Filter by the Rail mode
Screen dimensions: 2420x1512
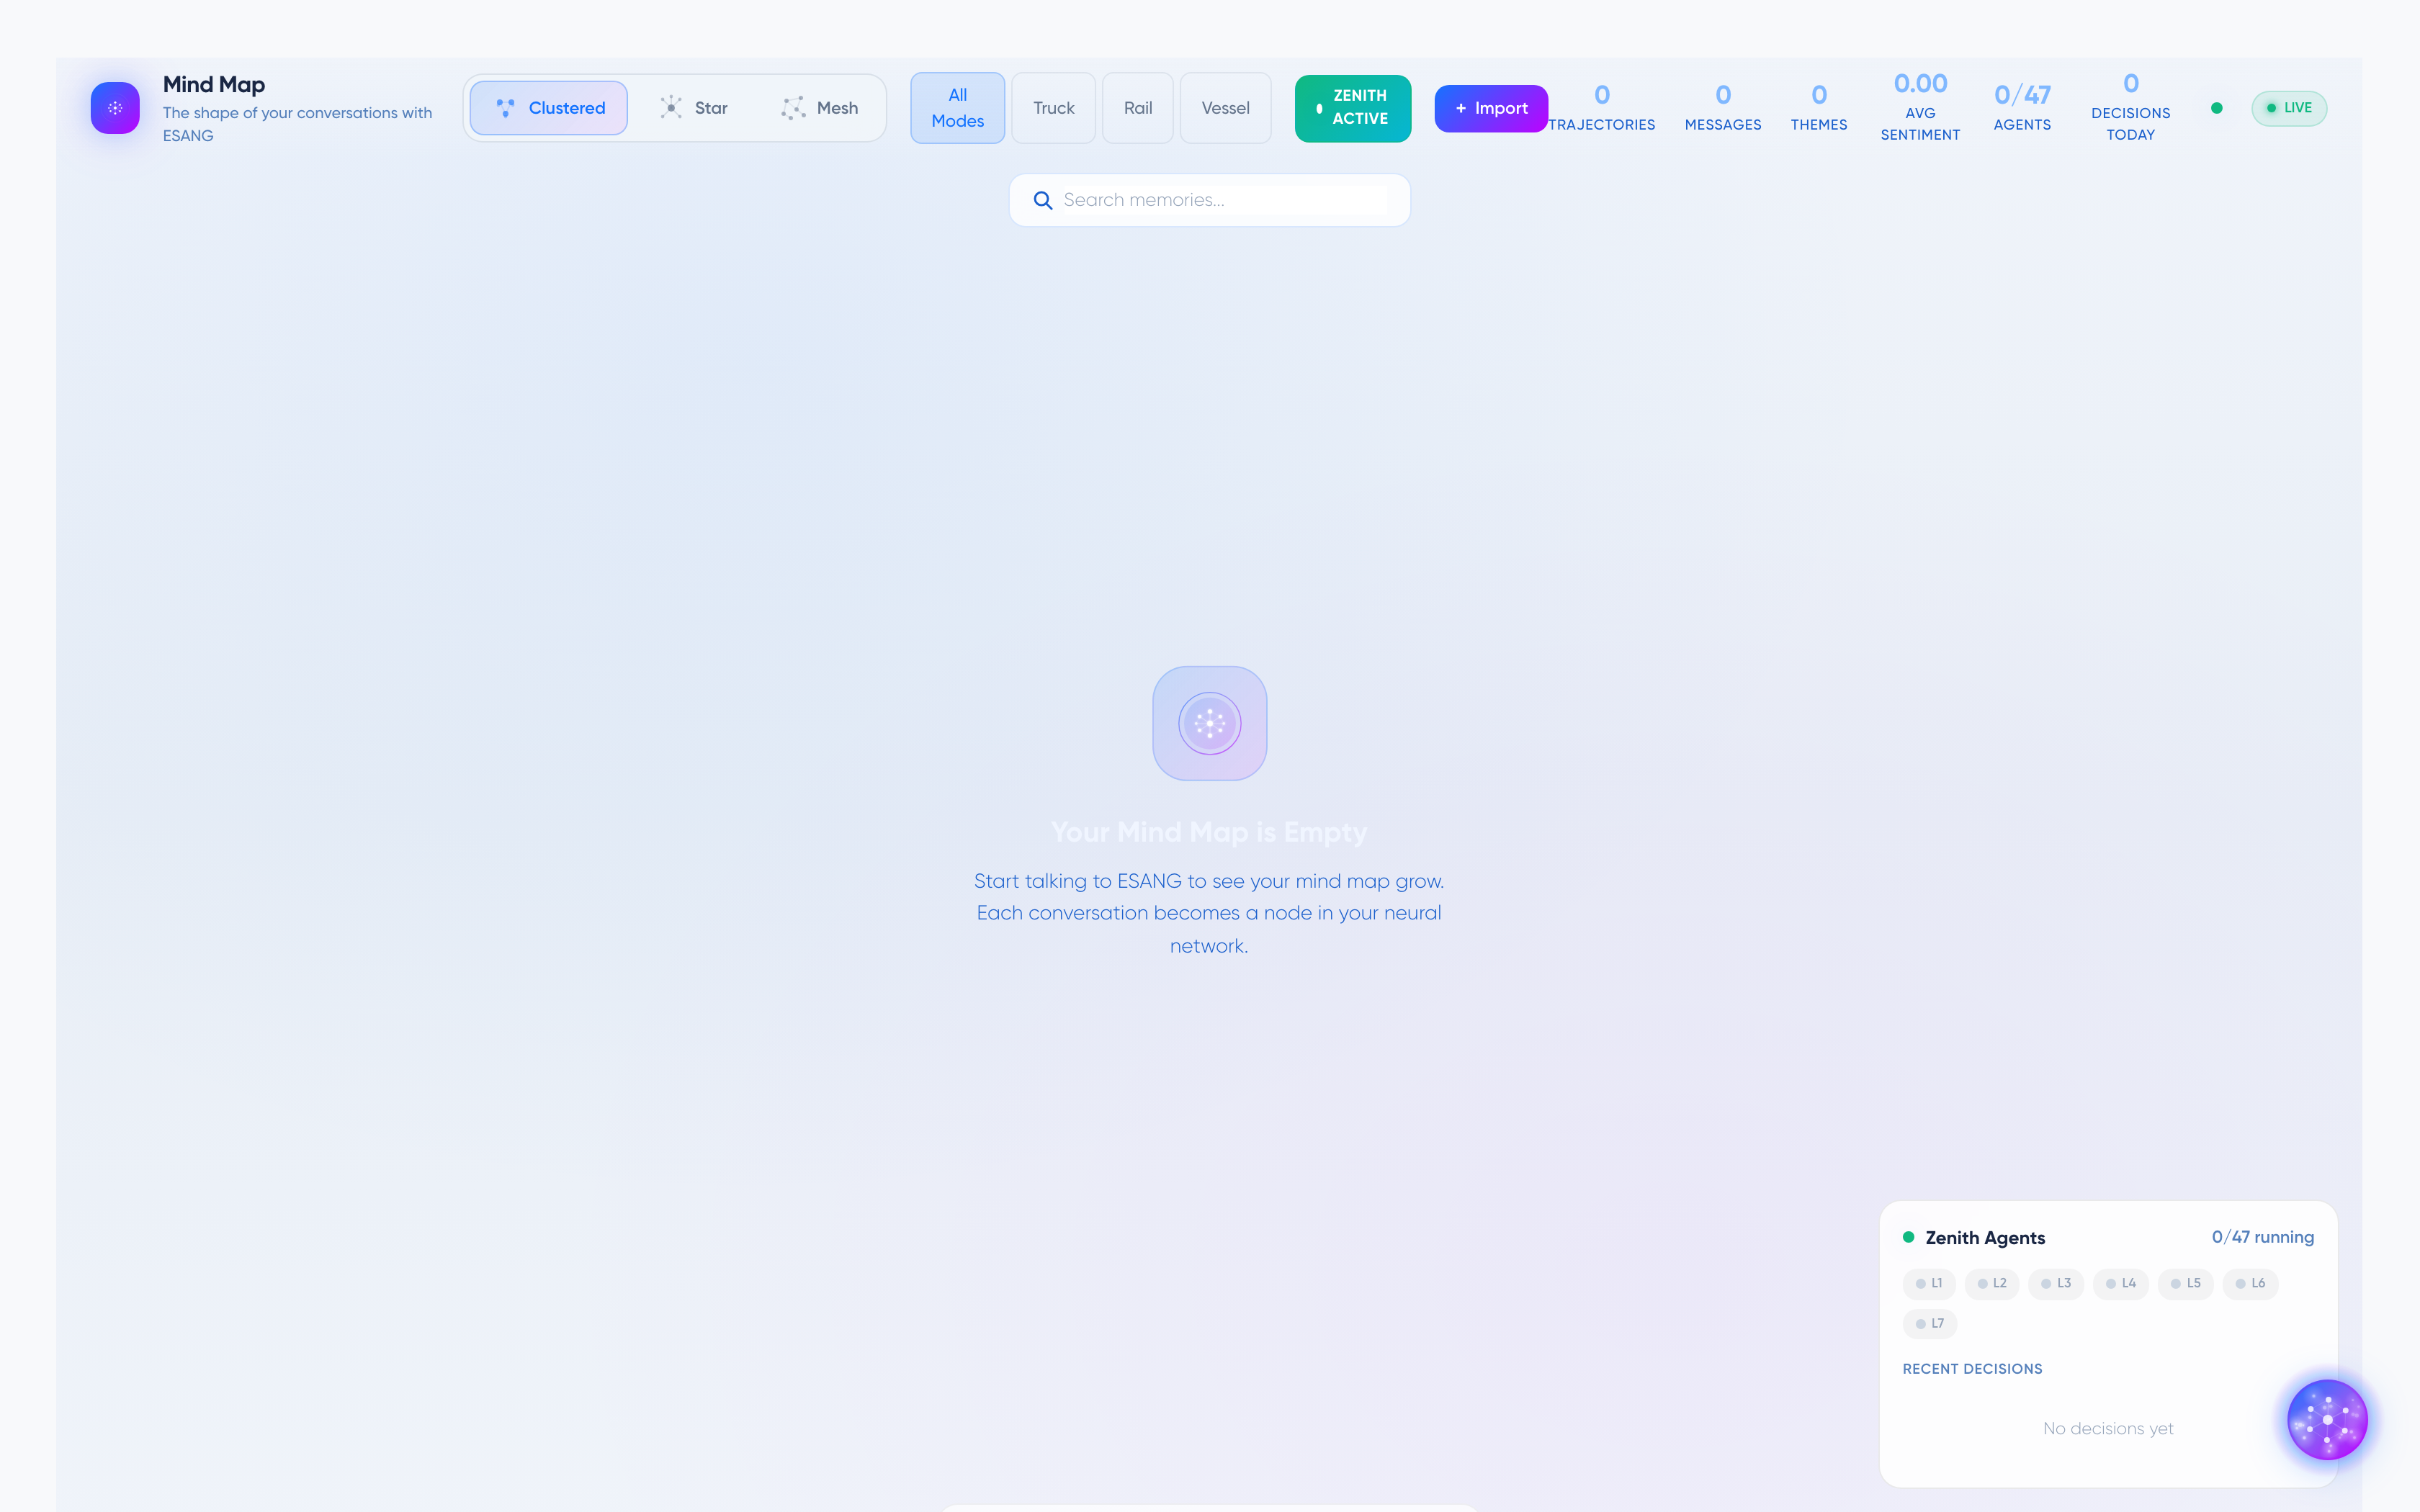(x=1137, y=108)
